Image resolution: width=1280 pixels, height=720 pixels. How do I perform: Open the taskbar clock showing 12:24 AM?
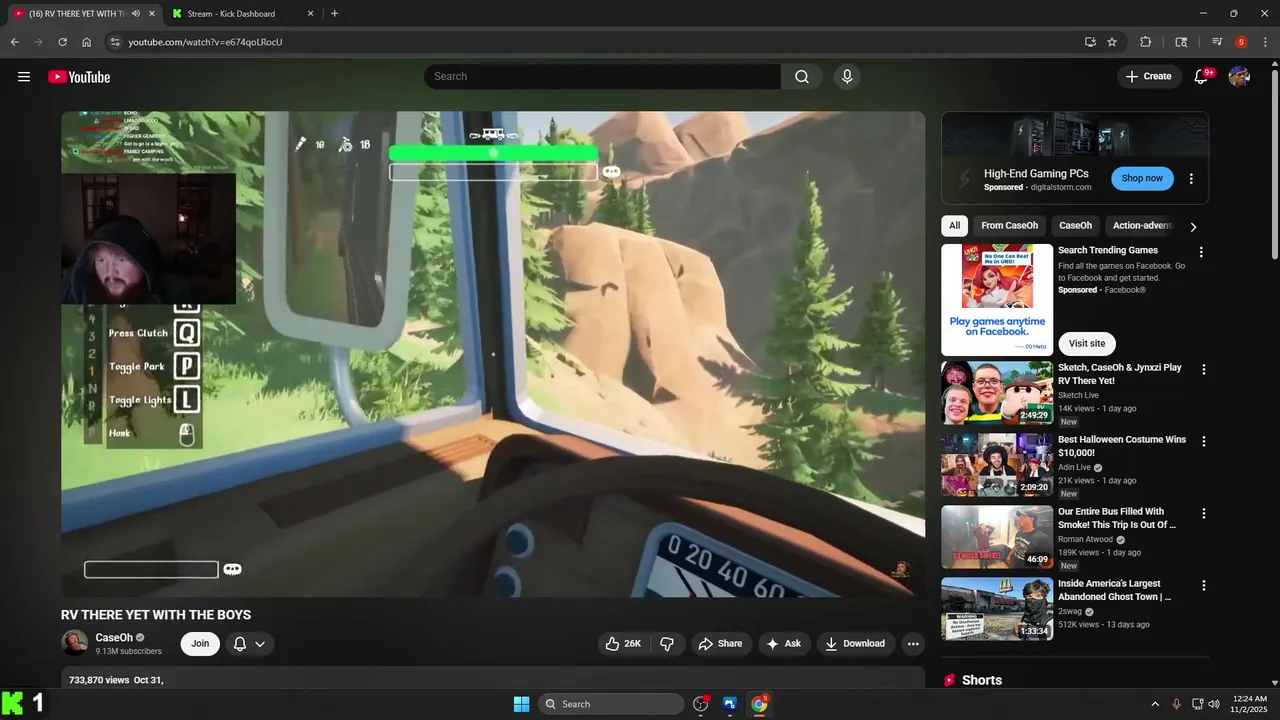[x=1250, y=704]
